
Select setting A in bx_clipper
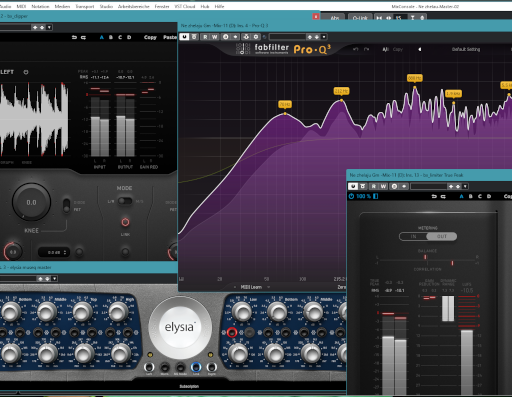[102, 37]
